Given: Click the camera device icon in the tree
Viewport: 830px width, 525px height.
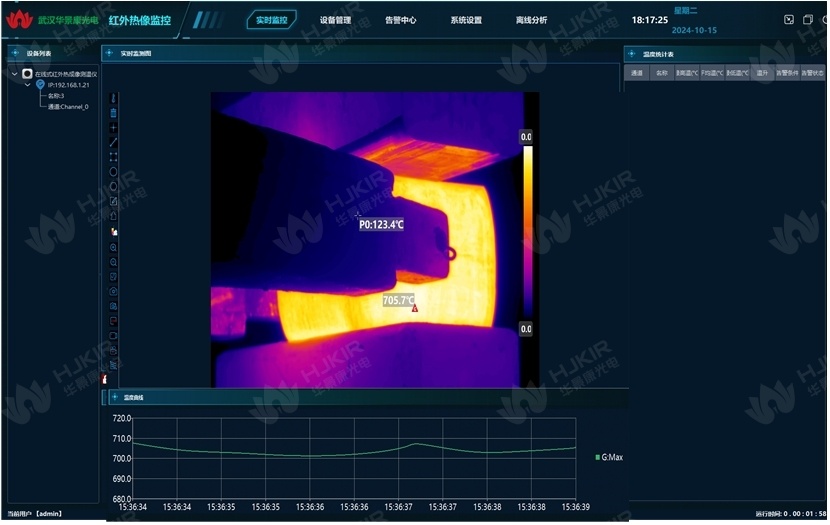Looking at the screenshot, I should (27, 74).
